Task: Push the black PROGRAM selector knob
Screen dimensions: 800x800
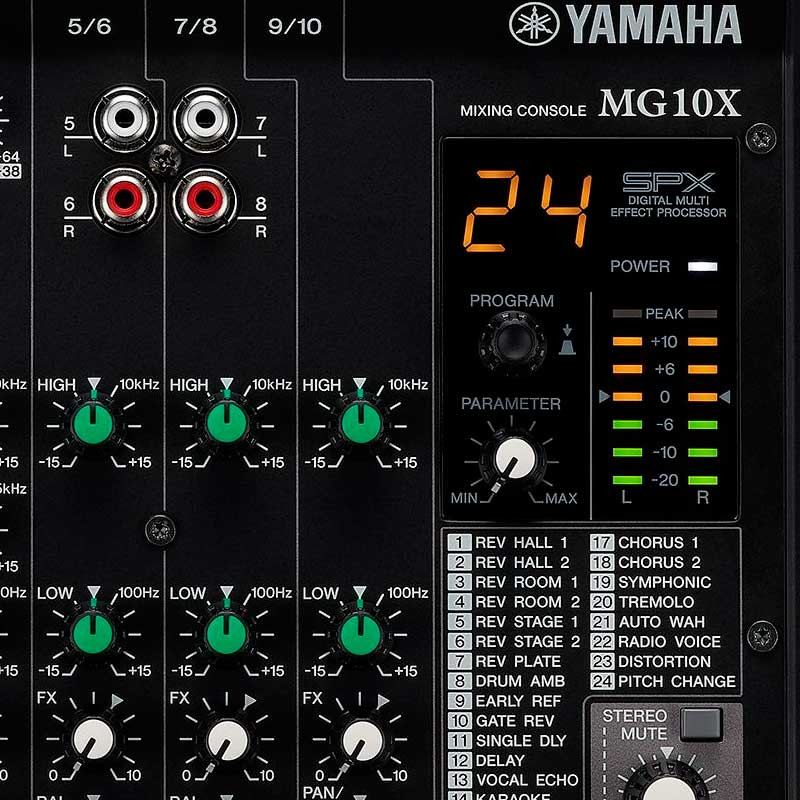Action: [x=512, y=343]
